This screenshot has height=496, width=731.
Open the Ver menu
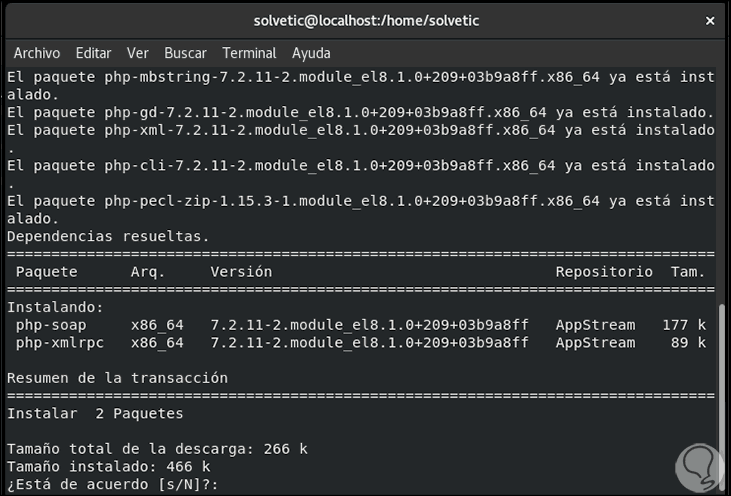[138, 53]
